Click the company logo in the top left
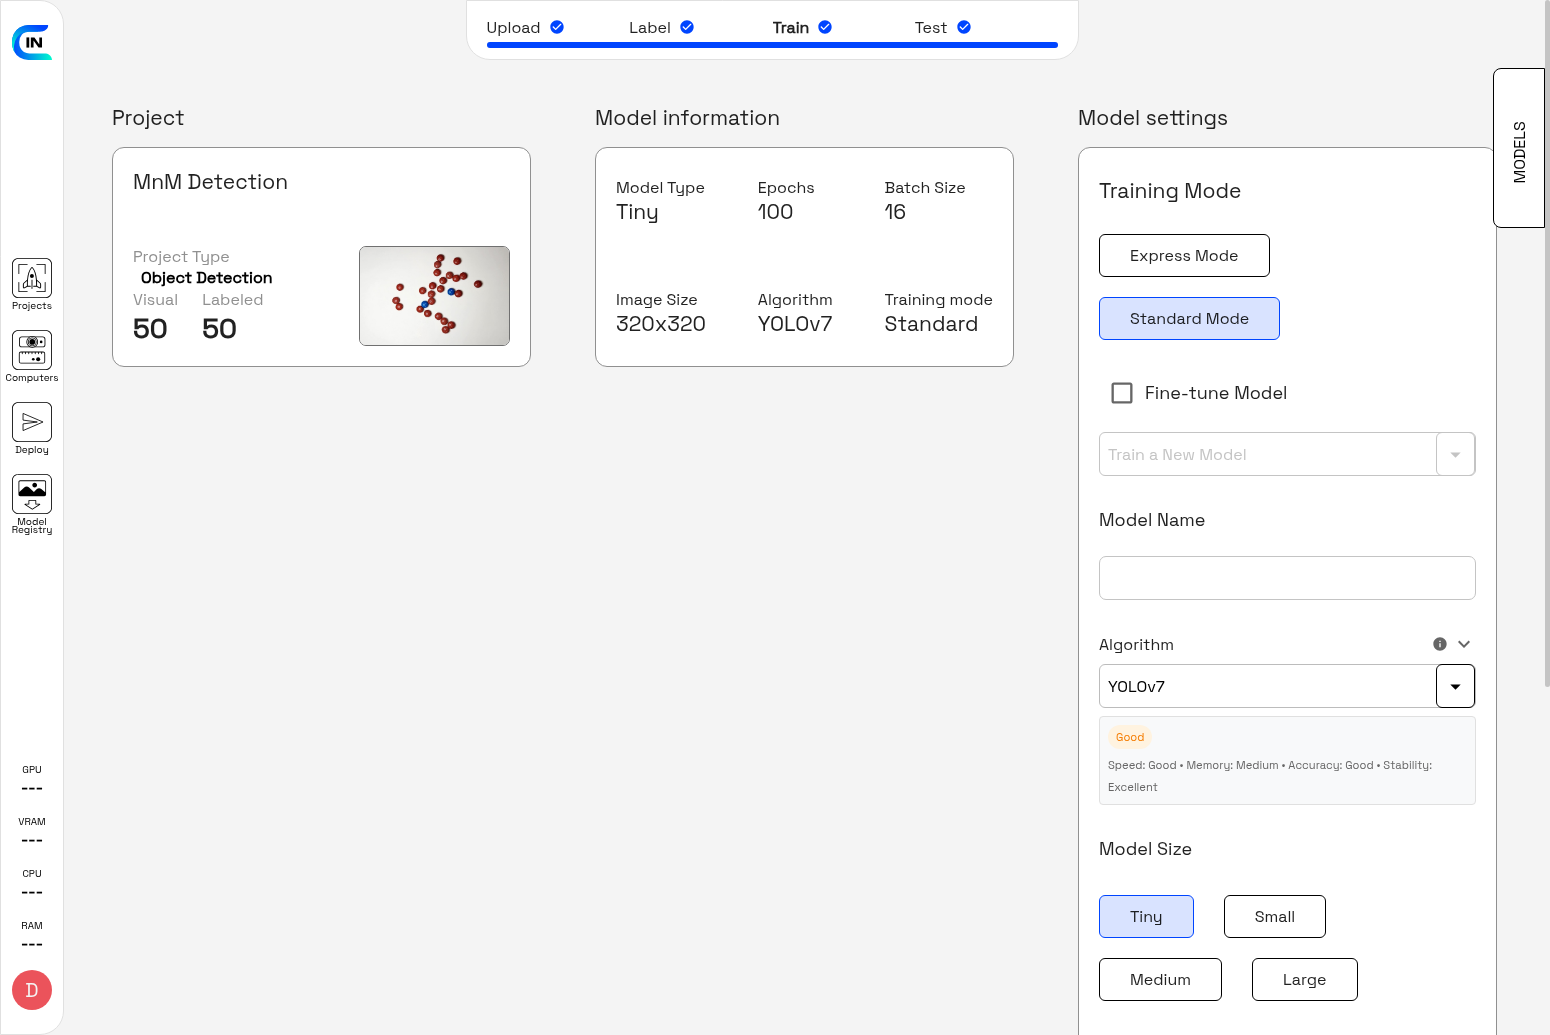 coord(33,40)
